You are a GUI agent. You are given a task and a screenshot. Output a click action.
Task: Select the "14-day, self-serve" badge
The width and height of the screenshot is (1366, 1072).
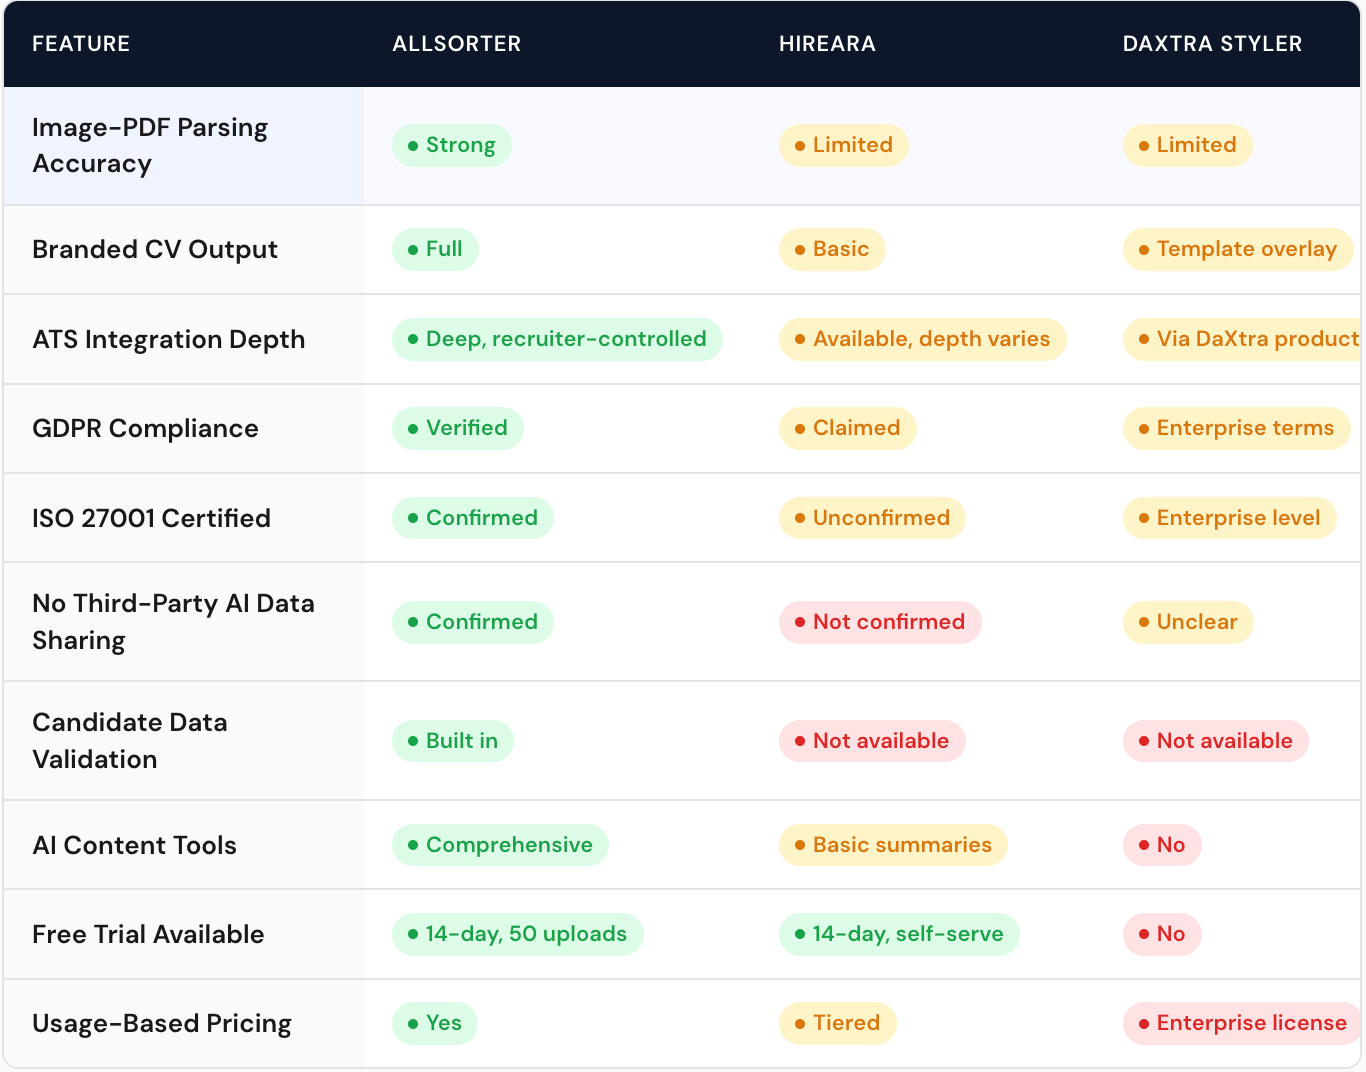point(899,934)
